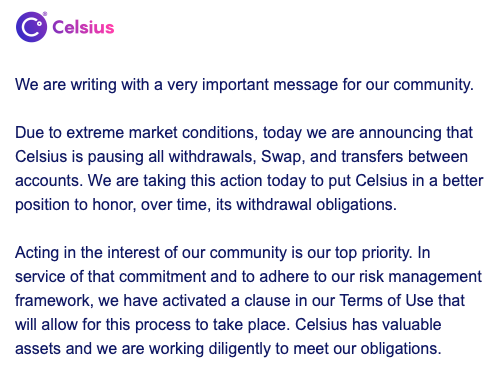The image size is (498, 369).
Task: Click the word "framework,"
Action: 54,301
